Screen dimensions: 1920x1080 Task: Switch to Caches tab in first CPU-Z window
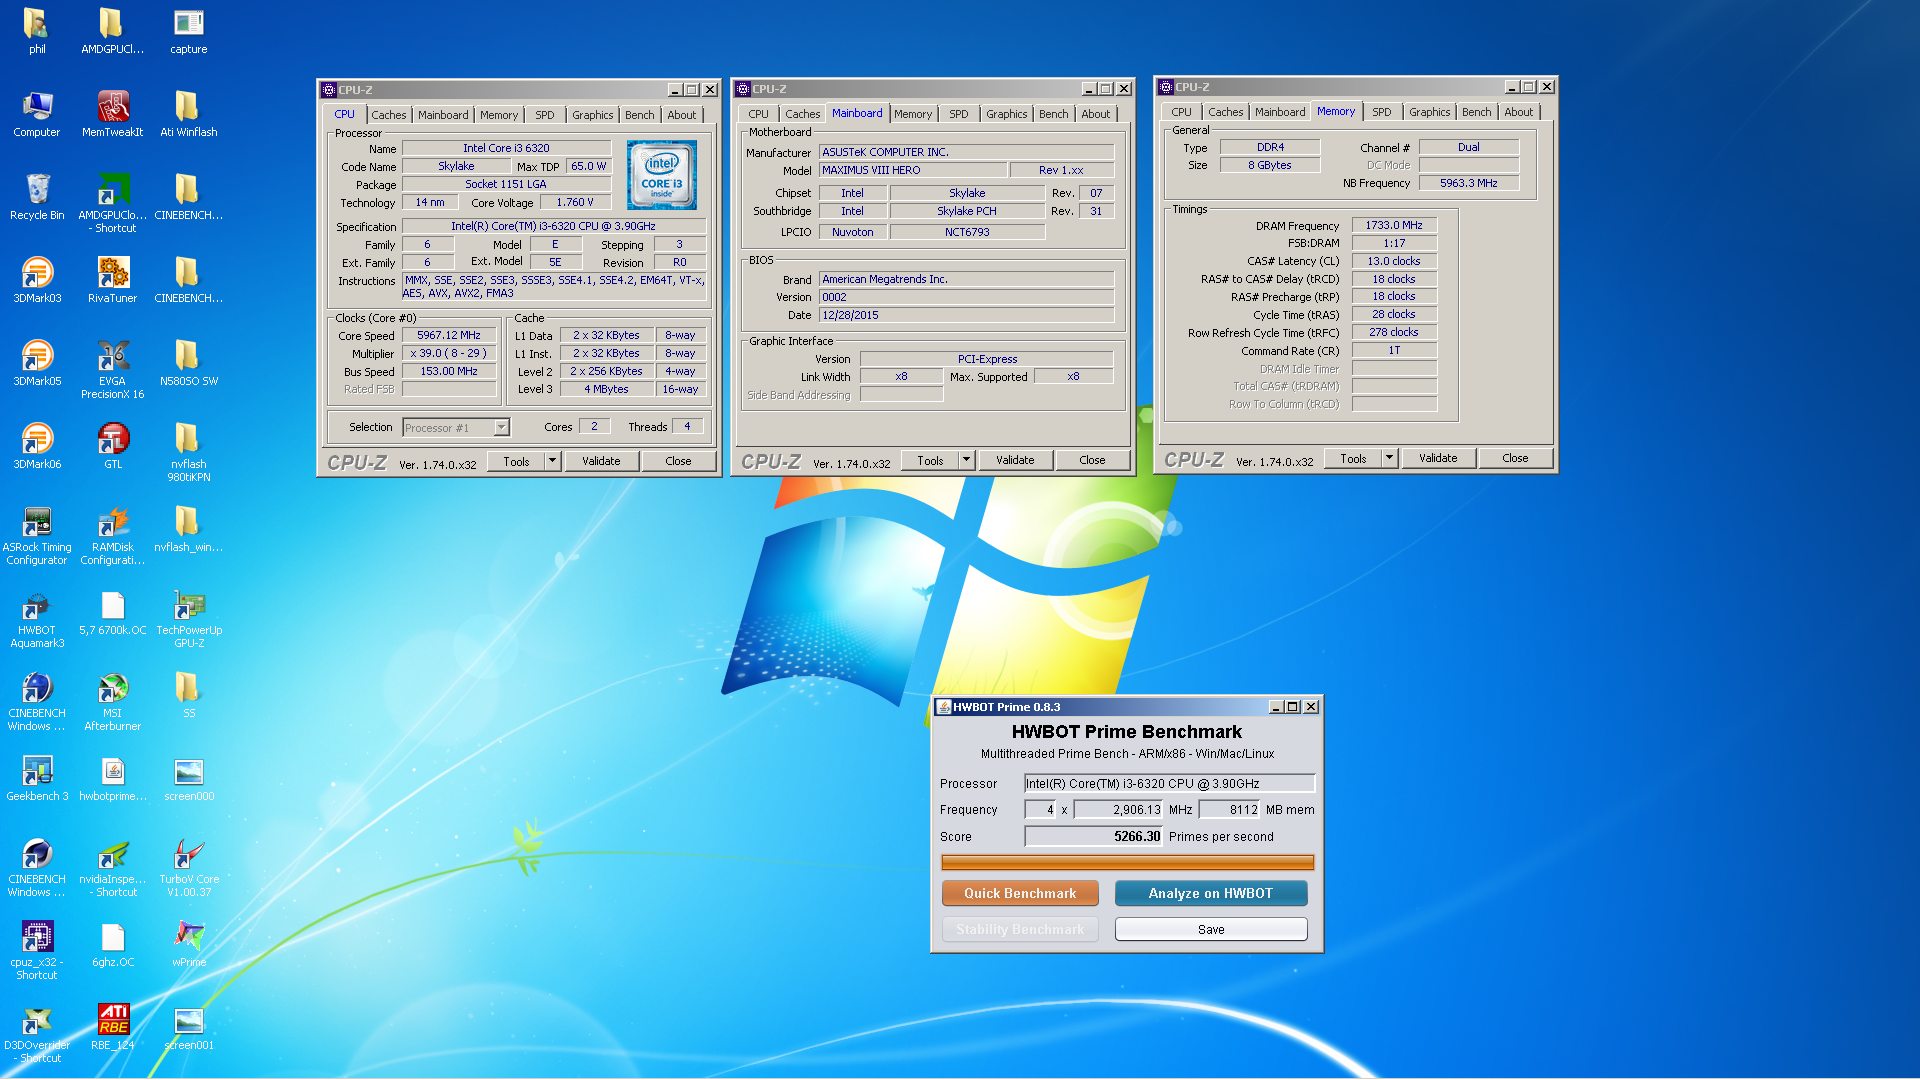point(389,115)
